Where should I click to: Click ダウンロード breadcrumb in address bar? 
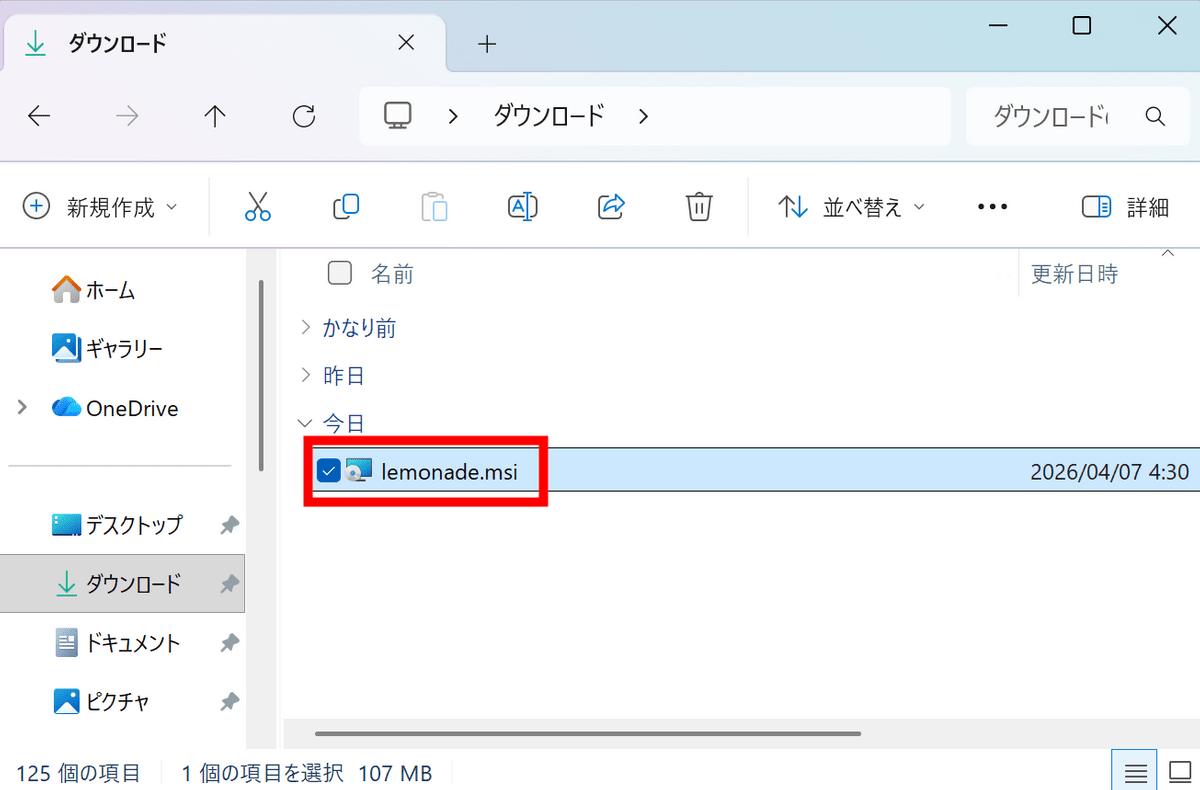click(549, 116)
